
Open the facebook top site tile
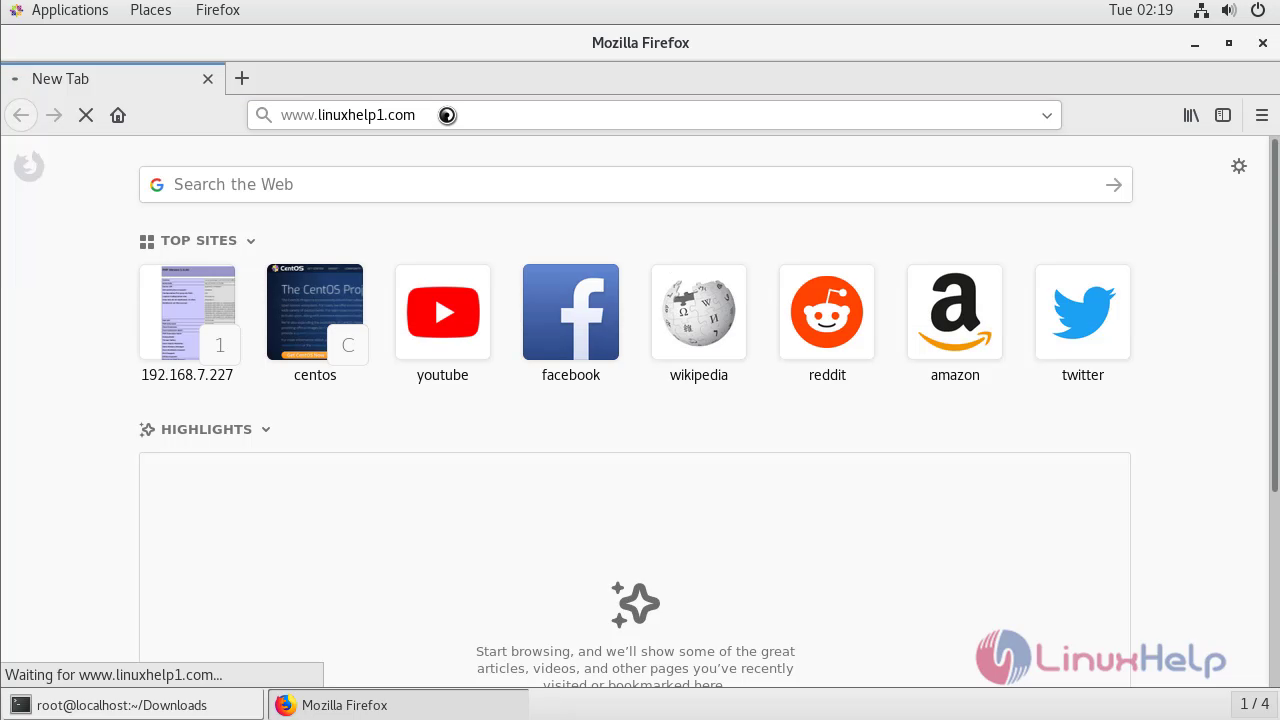coord(571,312)
